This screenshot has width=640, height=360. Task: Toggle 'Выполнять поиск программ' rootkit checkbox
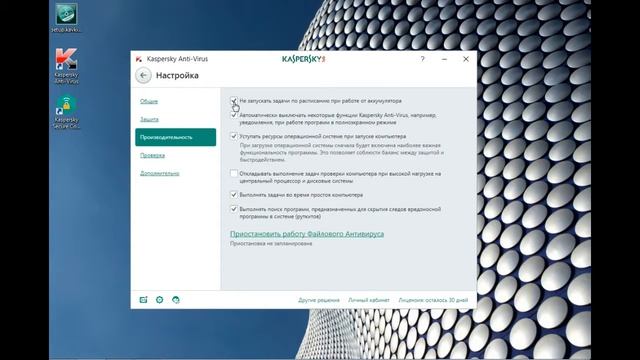(x=234, y=209)
